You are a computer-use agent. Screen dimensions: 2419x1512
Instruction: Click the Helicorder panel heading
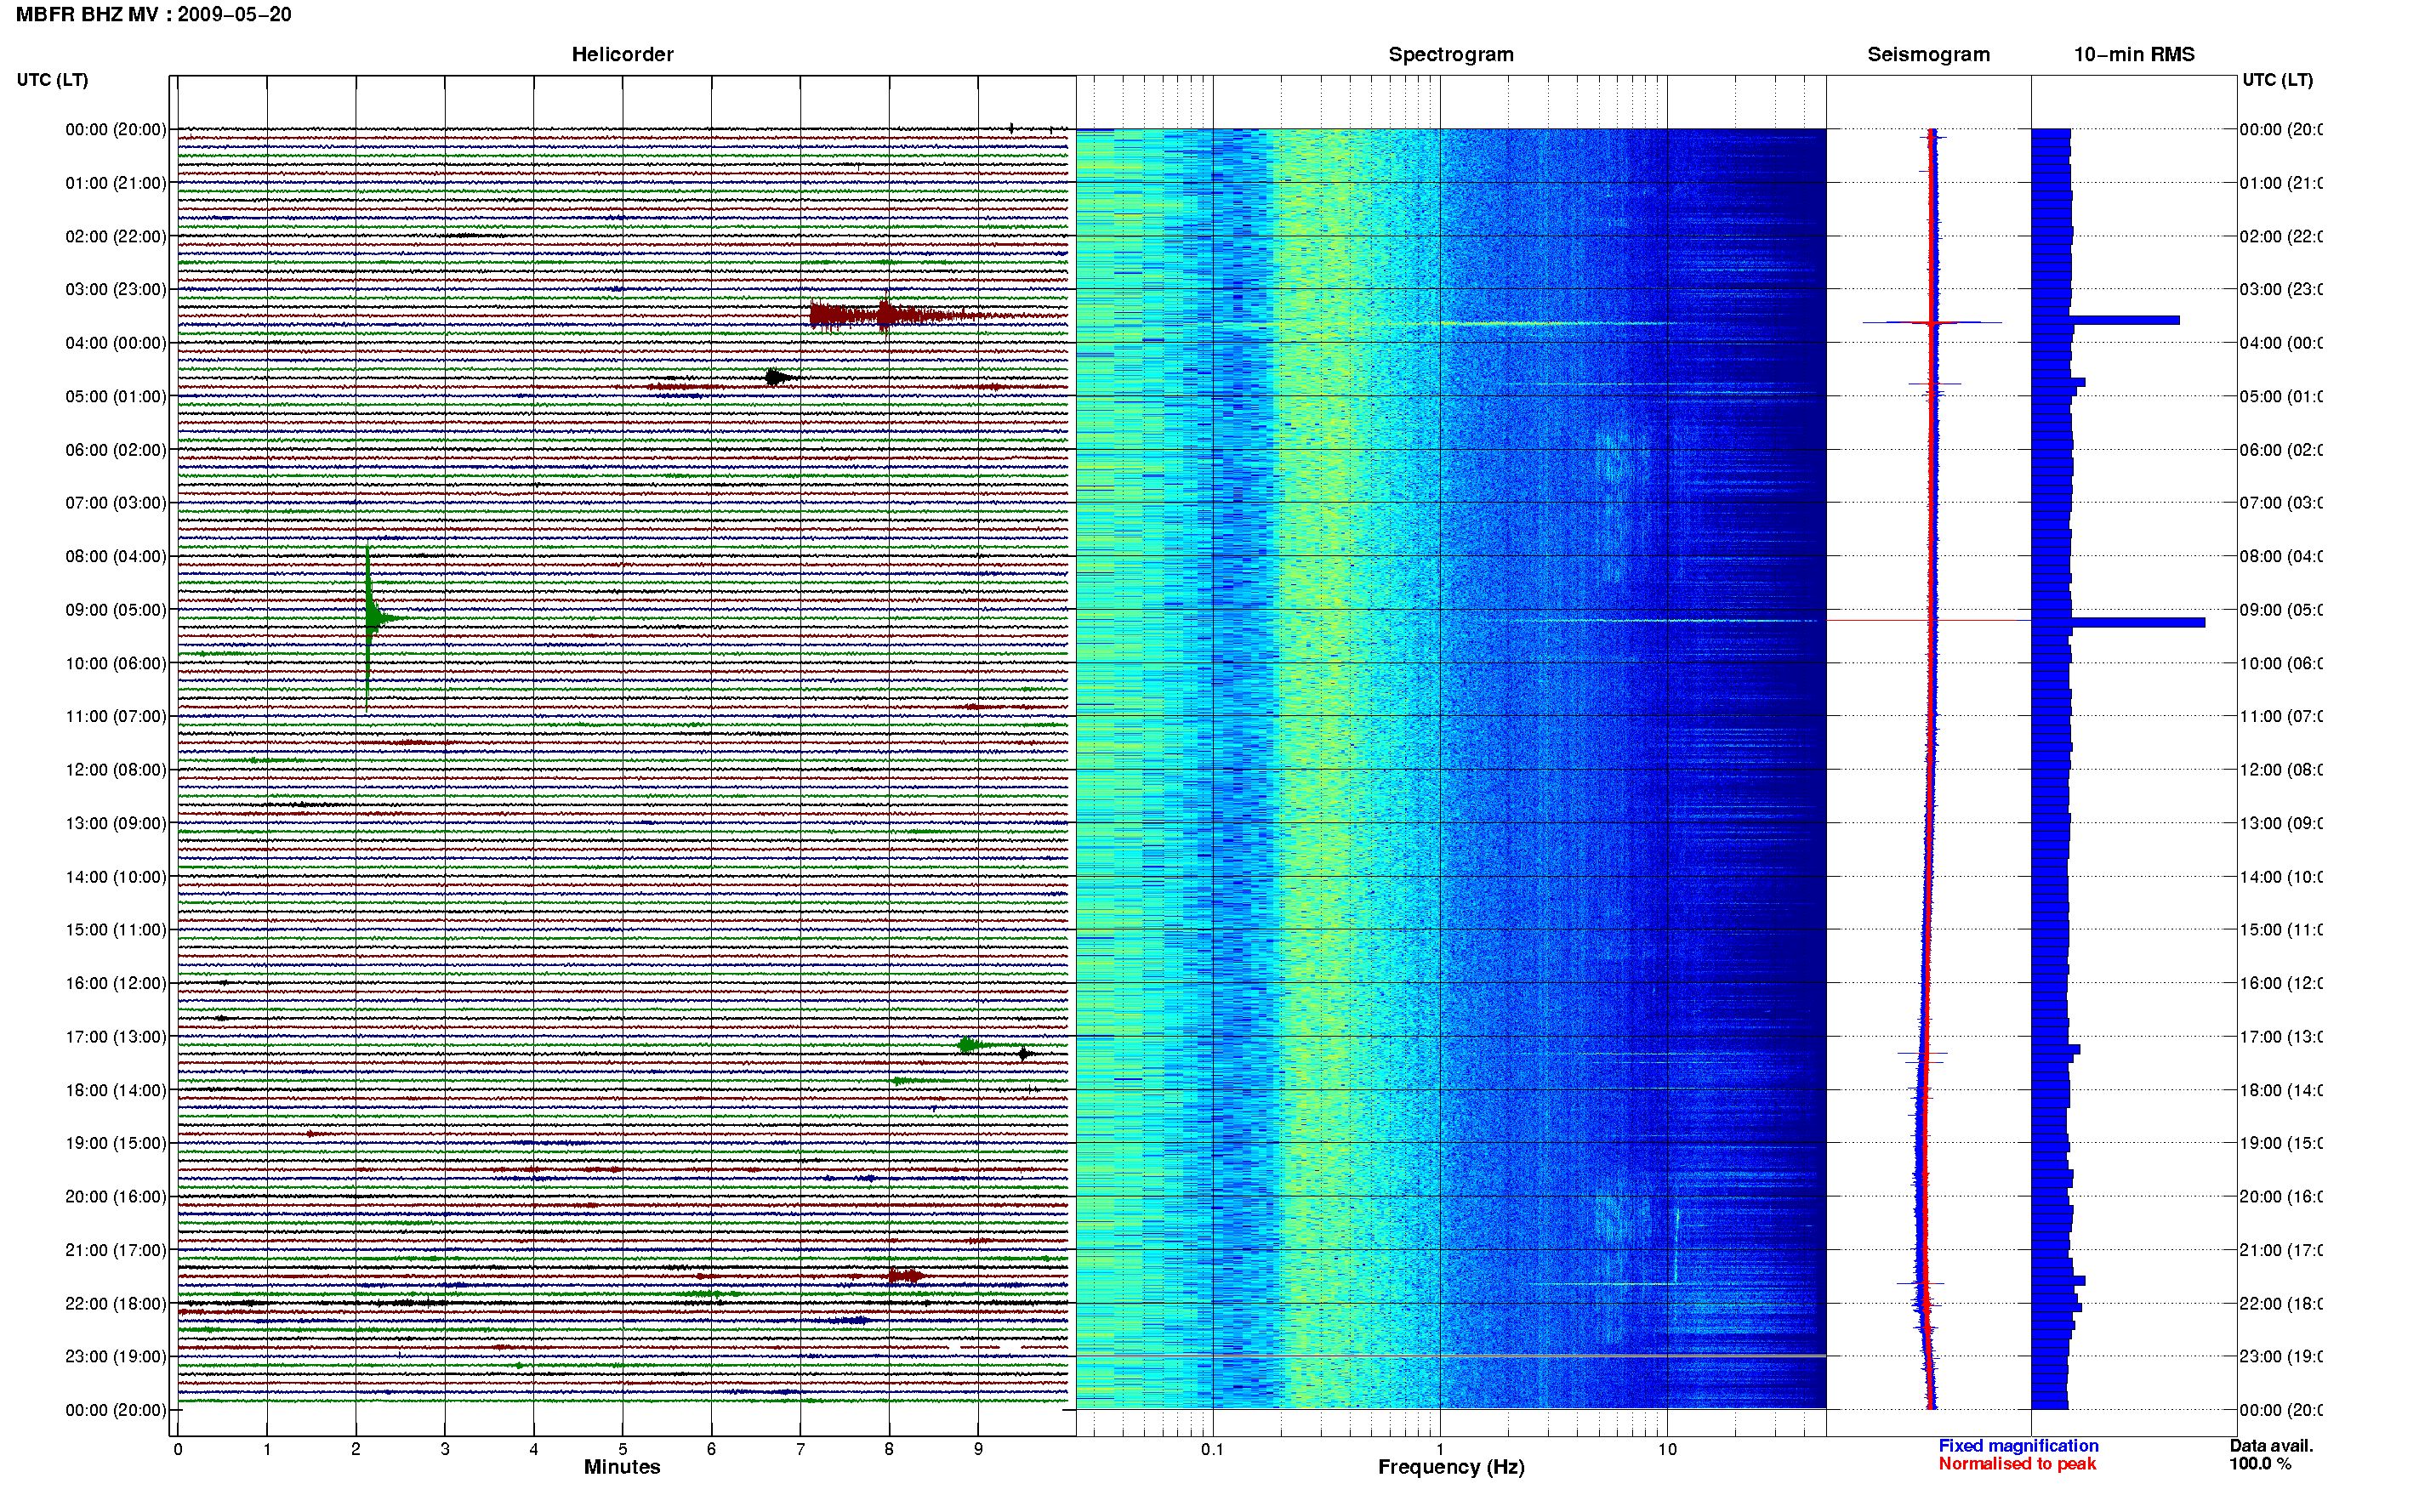coord(622,54)
